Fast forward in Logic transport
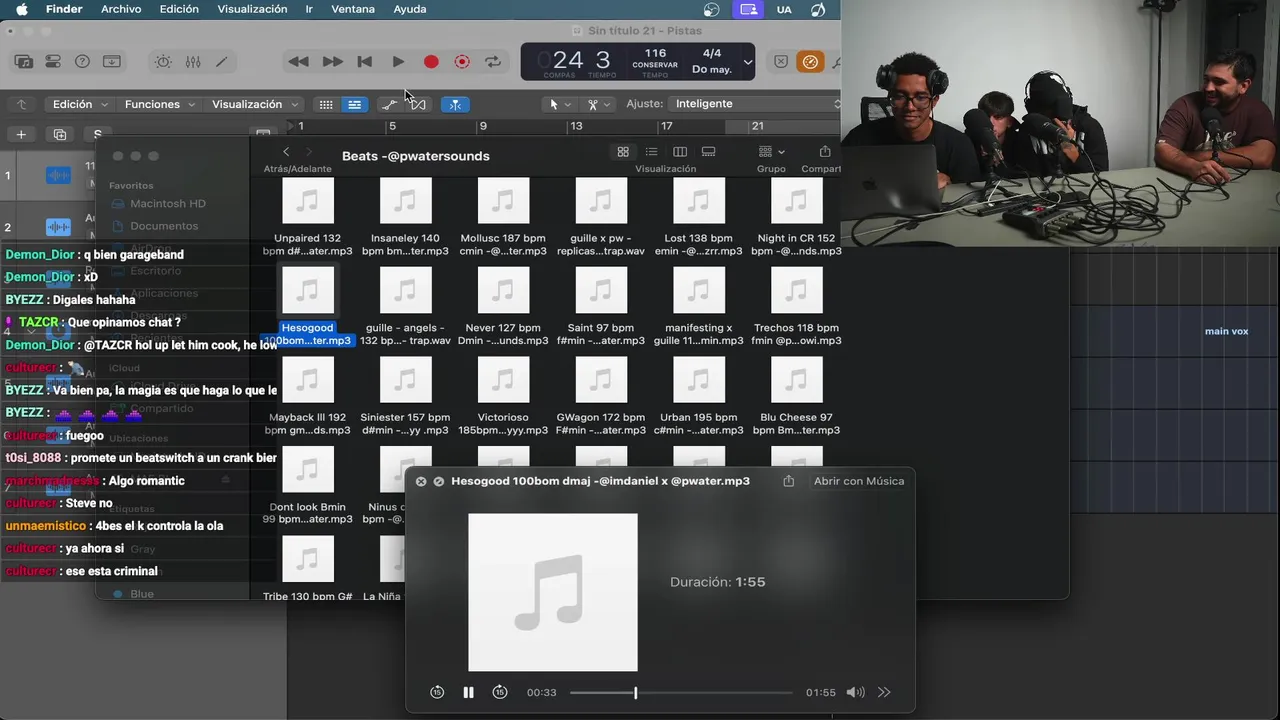 tap(332, 62)
